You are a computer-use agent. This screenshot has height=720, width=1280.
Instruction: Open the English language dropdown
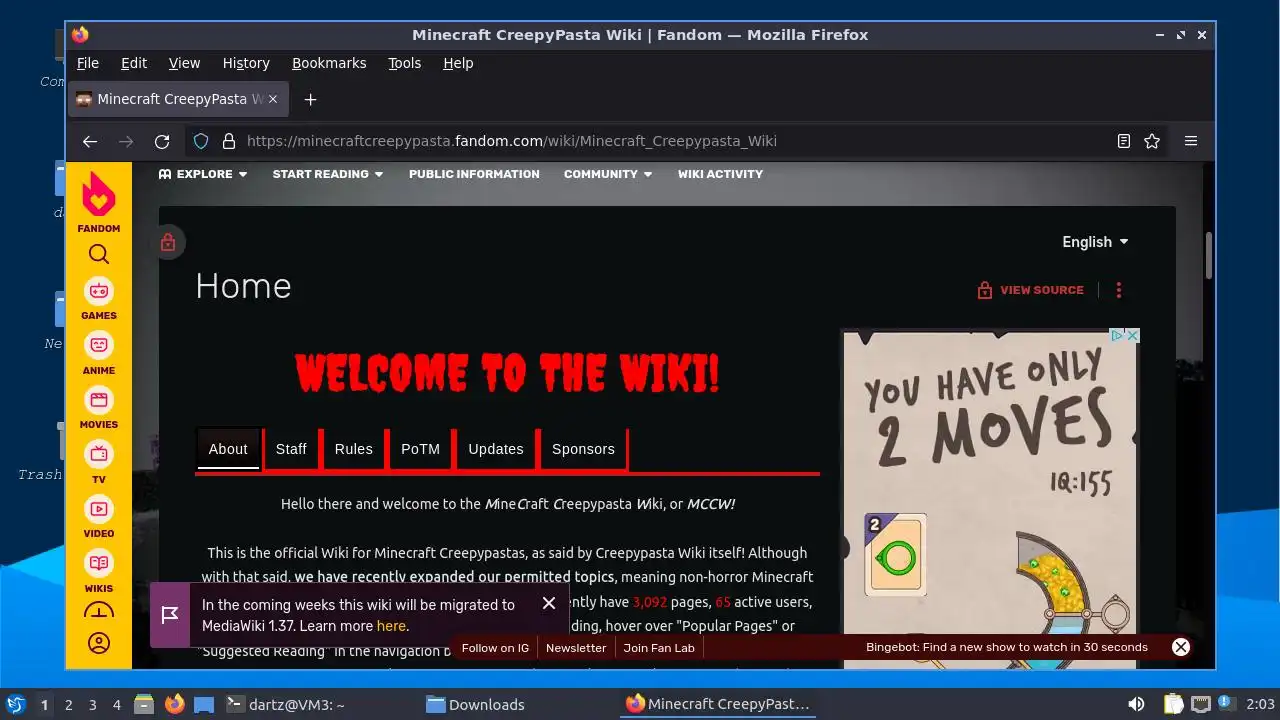click(x=1095, y=242)
